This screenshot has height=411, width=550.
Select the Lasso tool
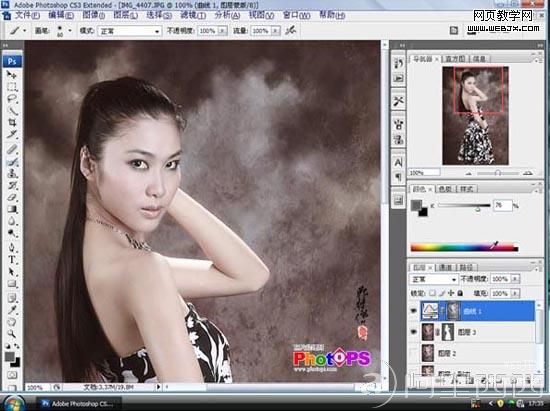tap(12, 99)
